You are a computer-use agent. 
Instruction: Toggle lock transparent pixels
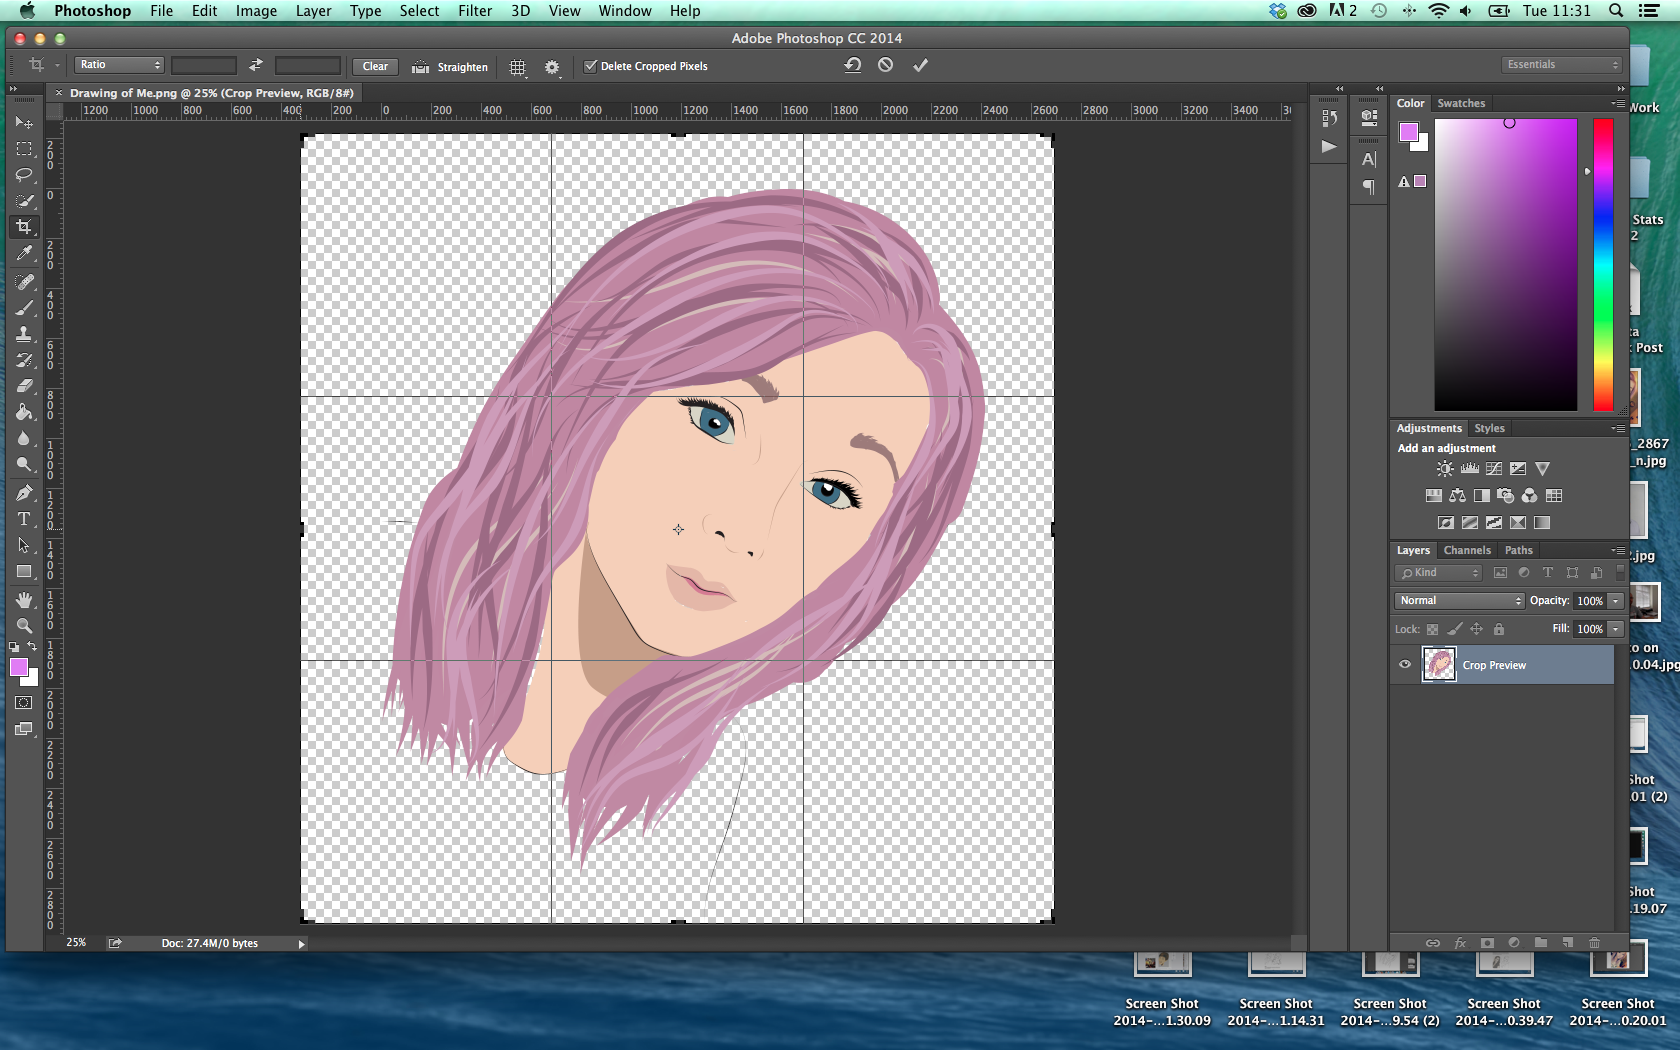tap(1432, 629)
